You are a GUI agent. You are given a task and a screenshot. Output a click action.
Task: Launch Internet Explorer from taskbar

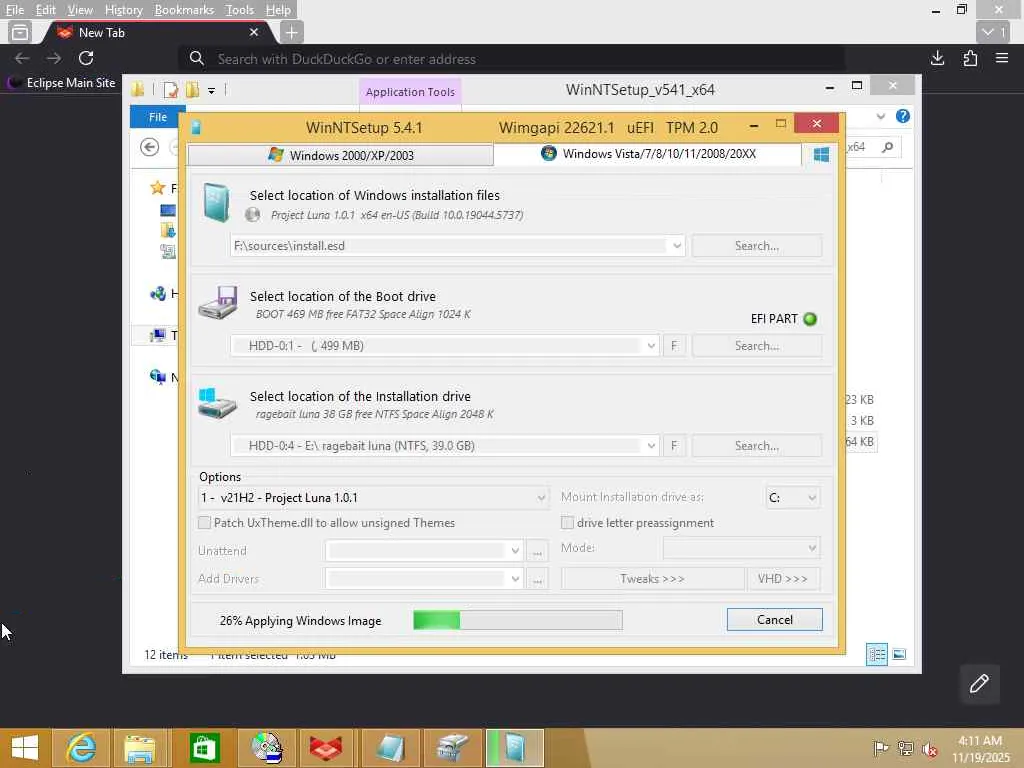pos(80,748)
